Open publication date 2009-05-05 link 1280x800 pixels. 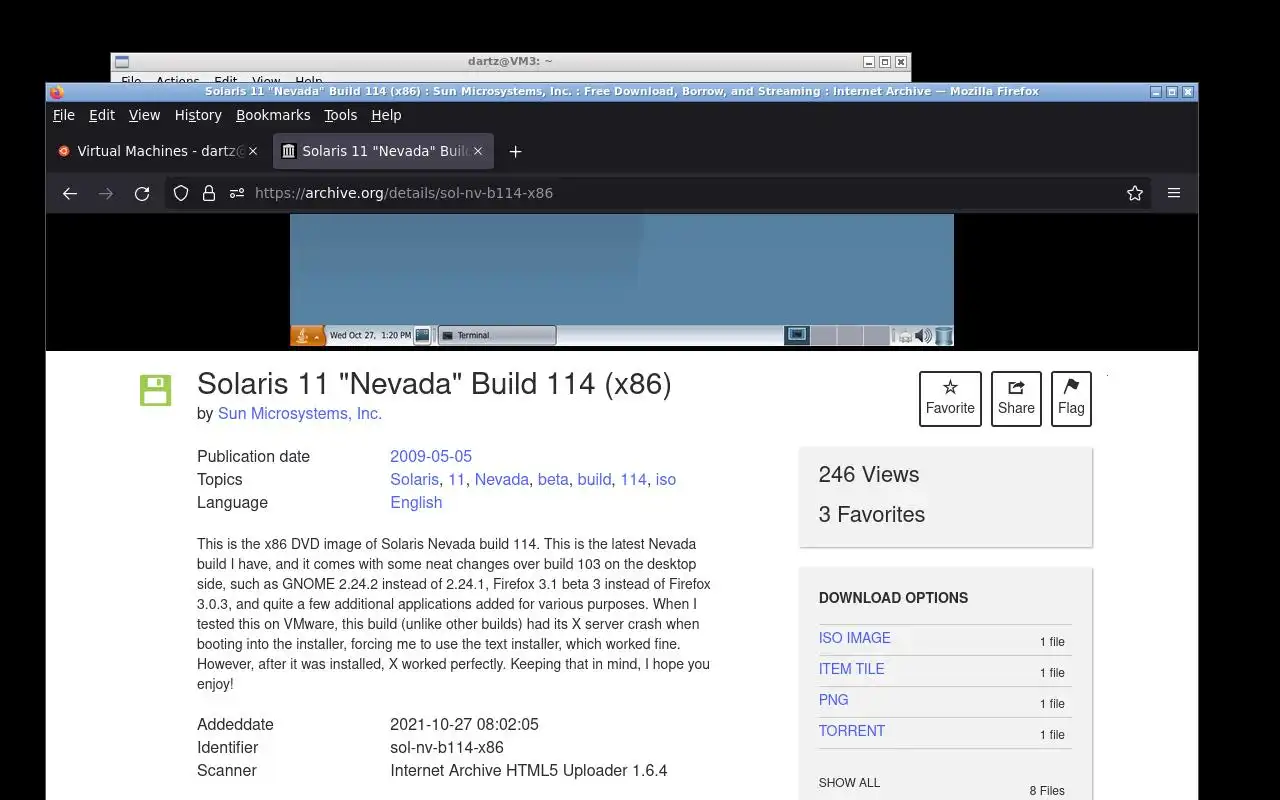(431, 456)
